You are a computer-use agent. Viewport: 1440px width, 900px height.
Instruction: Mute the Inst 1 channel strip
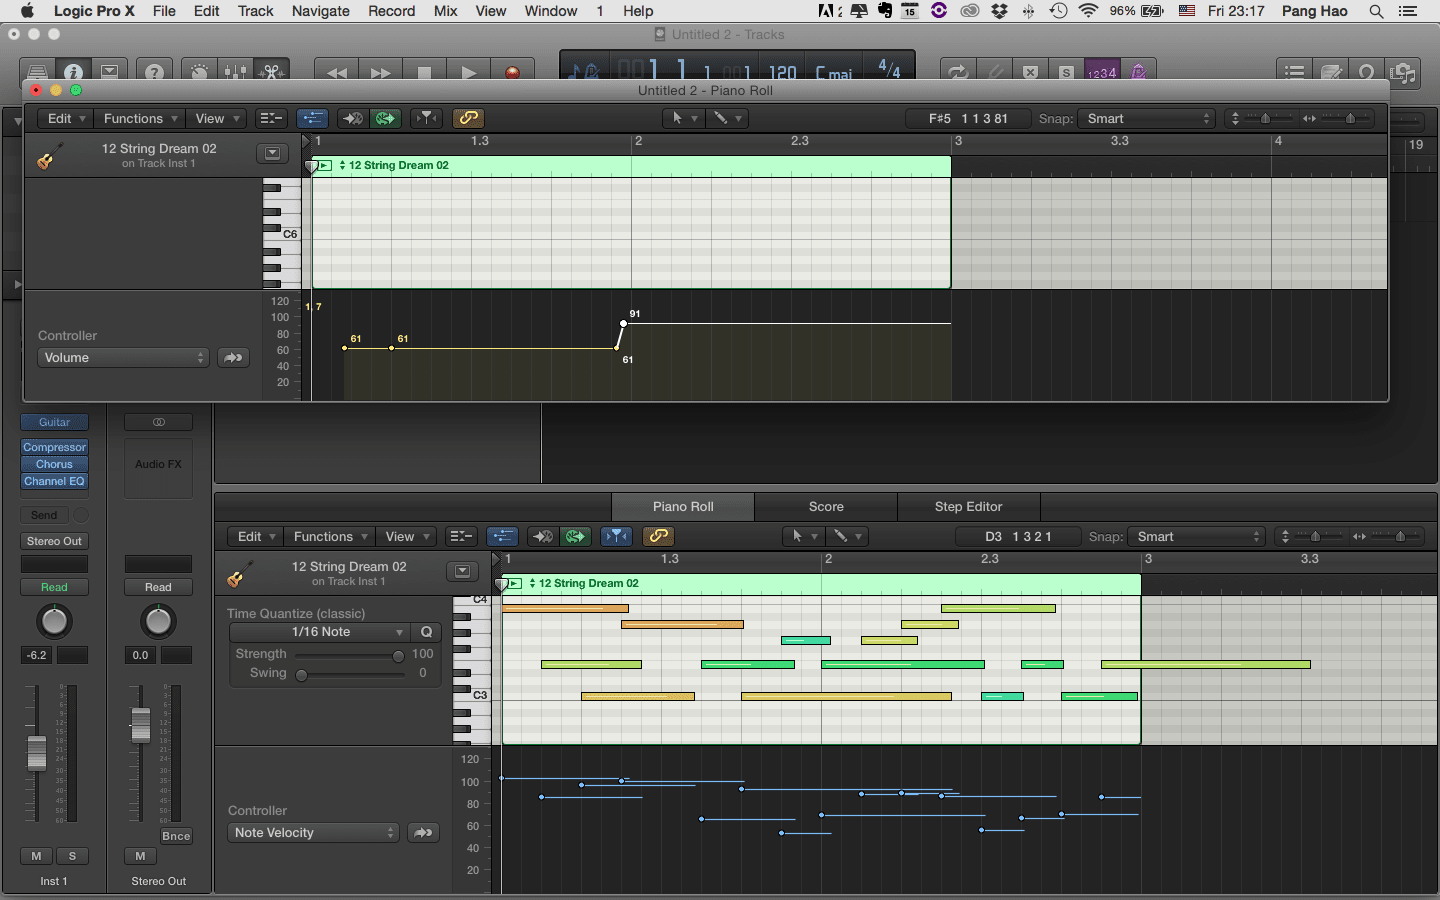click(x=37, y=856)
